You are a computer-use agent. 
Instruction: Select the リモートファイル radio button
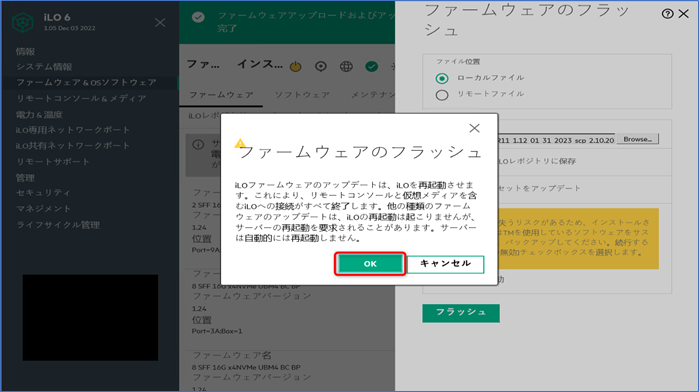click(x=442, y=95)
